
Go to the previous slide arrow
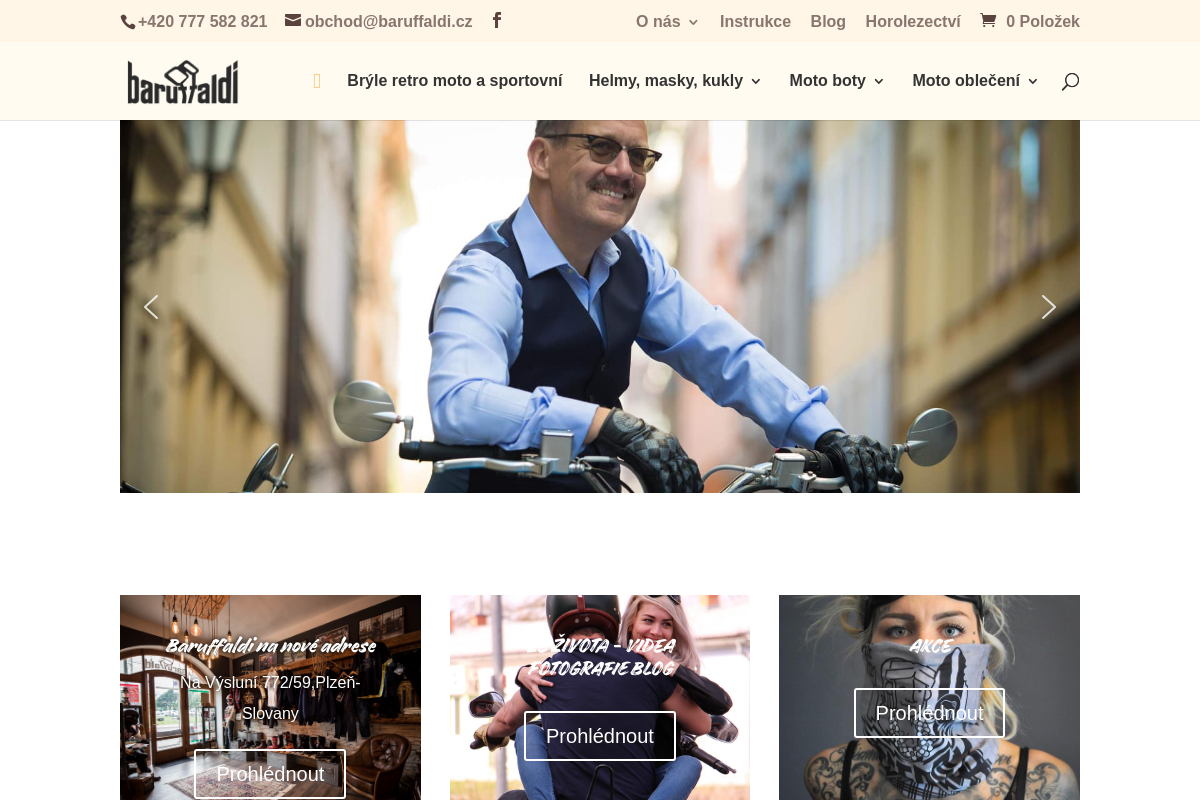coord(151,307)
